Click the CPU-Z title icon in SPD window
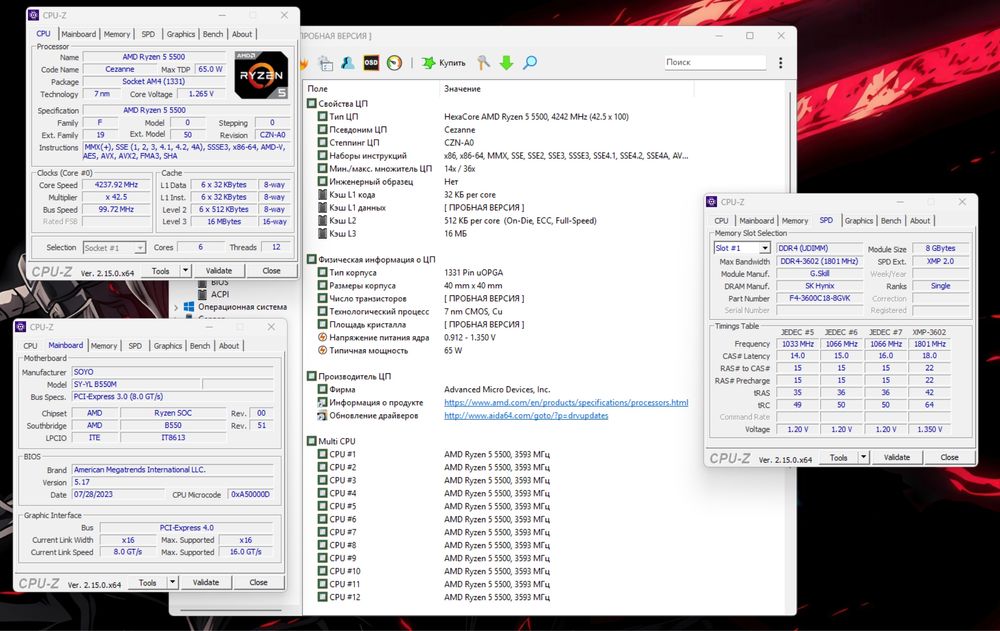The image size is (1000, 631). click(712, 202)
